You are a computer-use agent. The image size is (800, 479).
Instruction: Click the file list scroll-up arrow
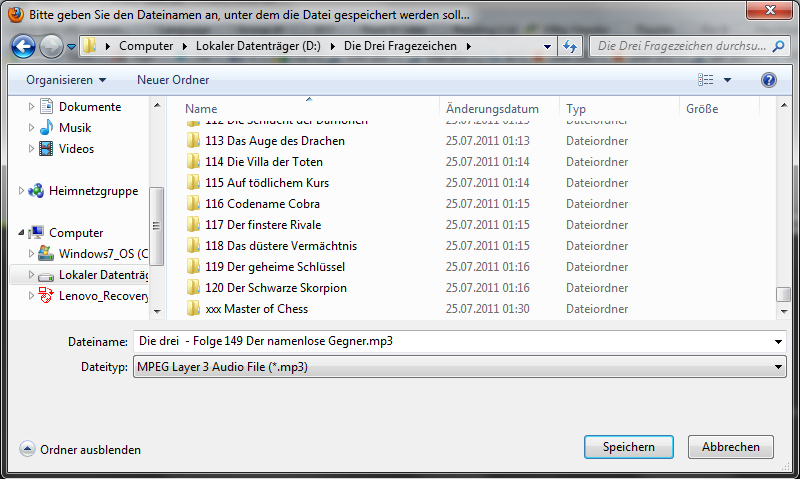click(x=784, y=105)
